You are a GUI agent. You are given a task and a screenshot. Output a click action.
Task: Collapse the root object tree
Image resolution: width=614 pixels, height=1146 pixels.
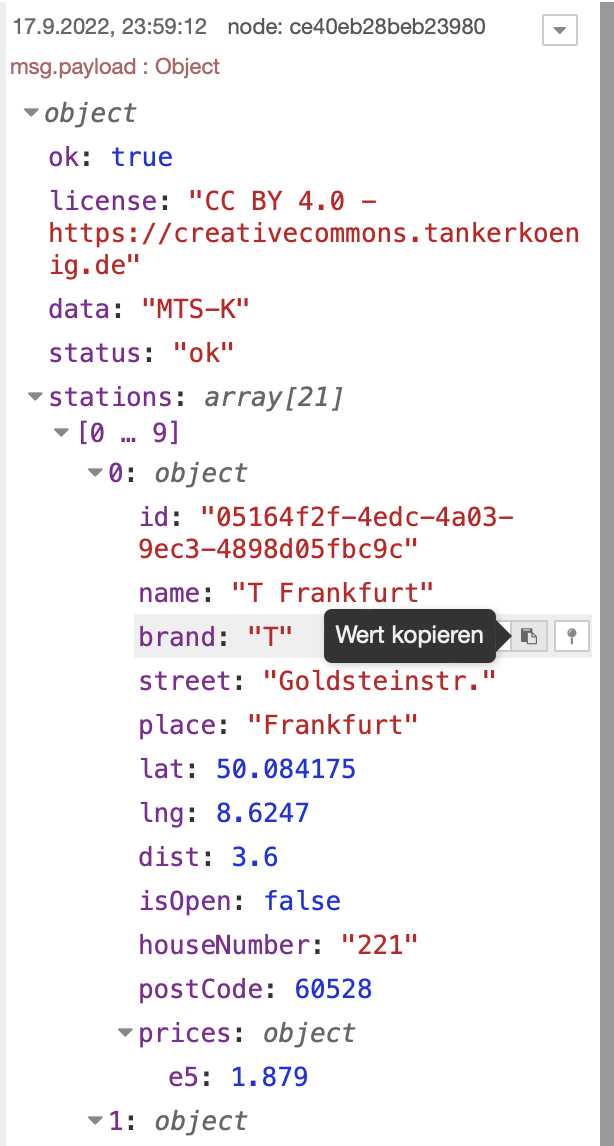pyautogui.click(x=31, y=114)
